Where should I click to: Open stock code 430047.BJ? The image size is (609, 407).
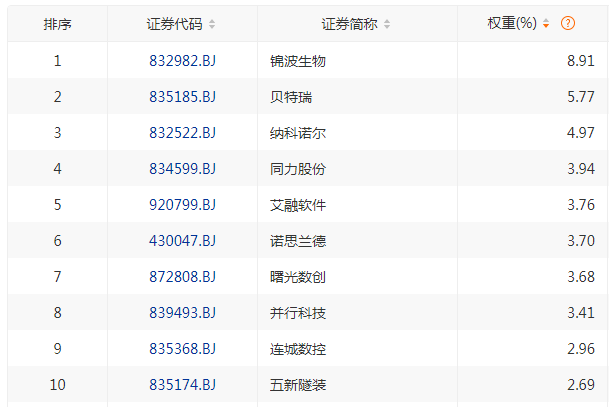(x=183, y=241)
